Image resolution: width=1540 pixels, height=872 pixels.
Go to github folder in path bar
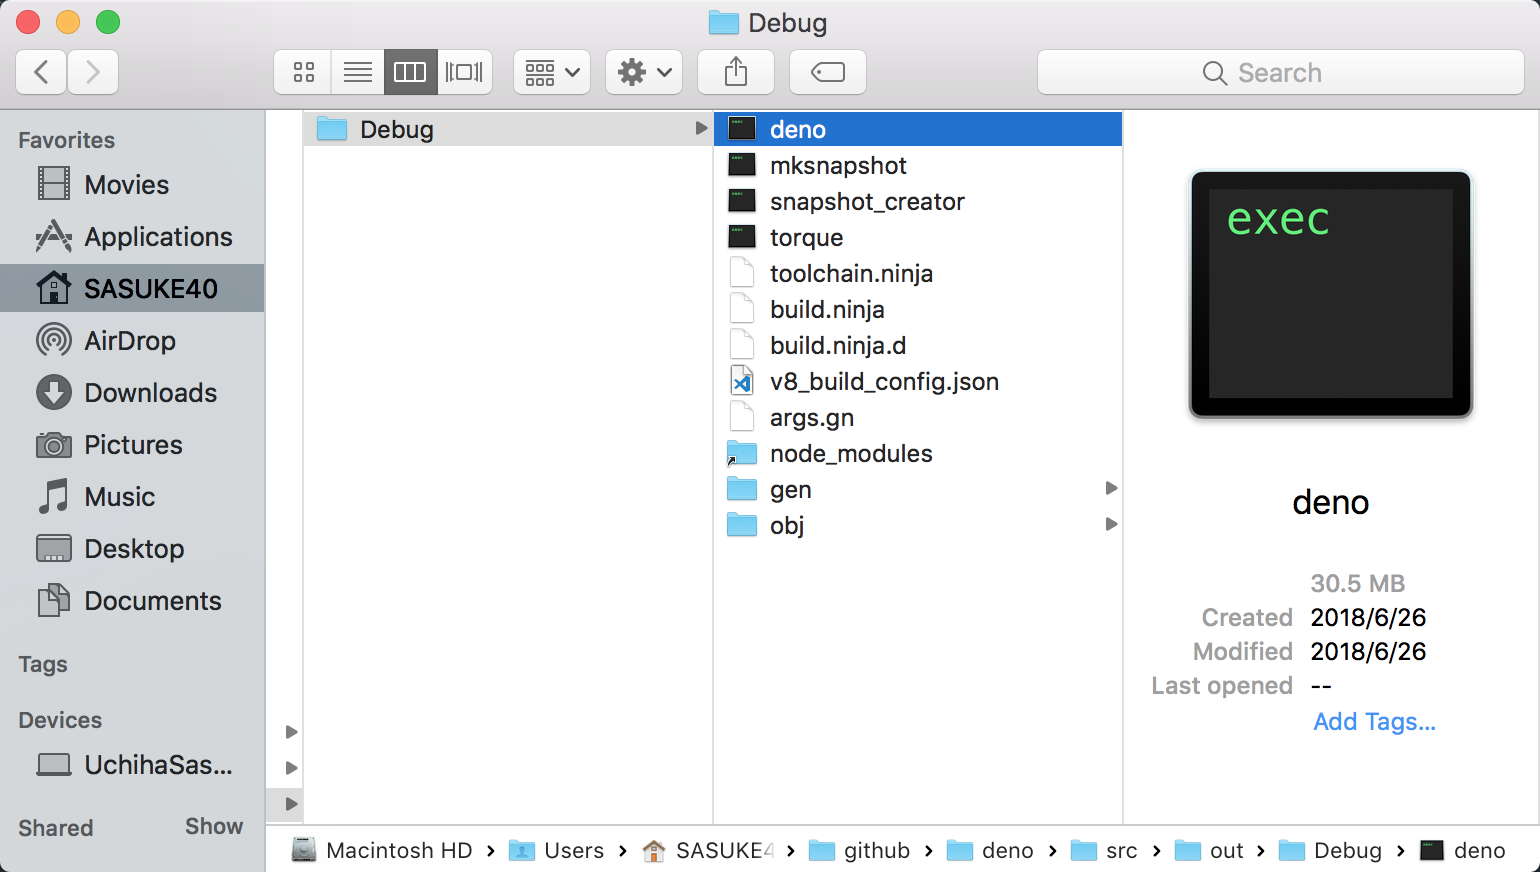pos(860,850)
